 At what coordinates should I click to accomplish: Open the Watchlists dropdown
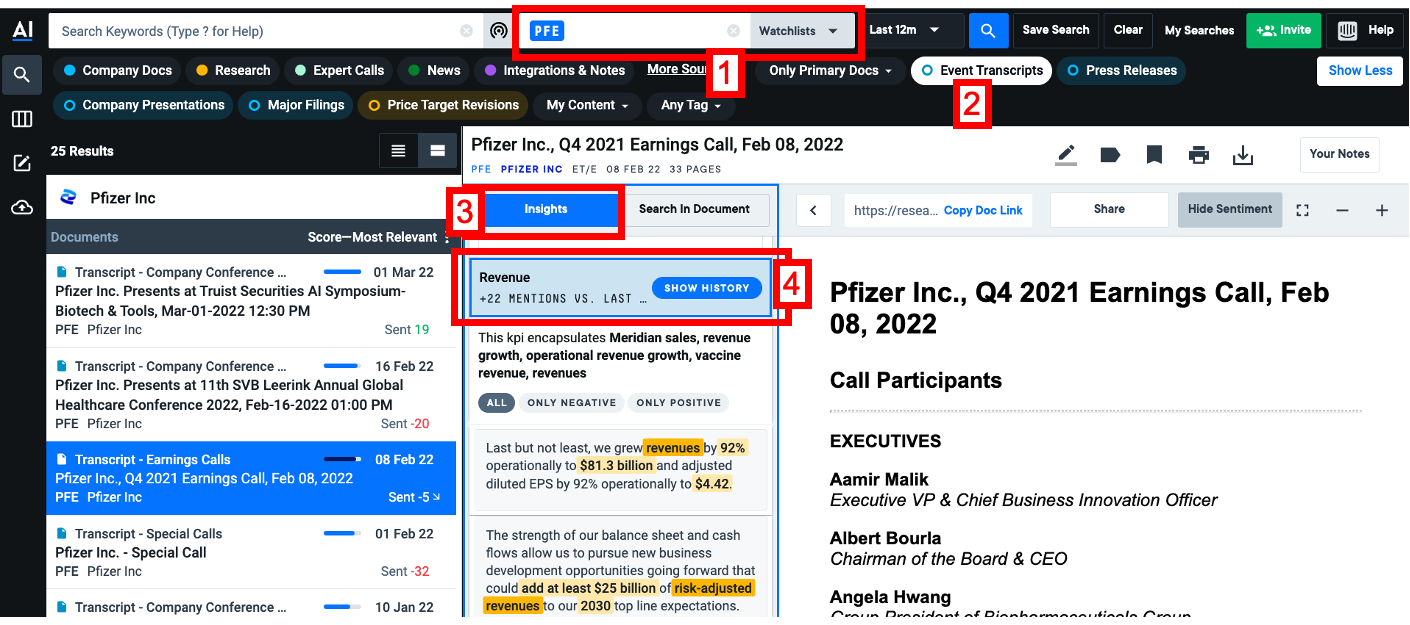pyautogui.click(x=799, y=31)
